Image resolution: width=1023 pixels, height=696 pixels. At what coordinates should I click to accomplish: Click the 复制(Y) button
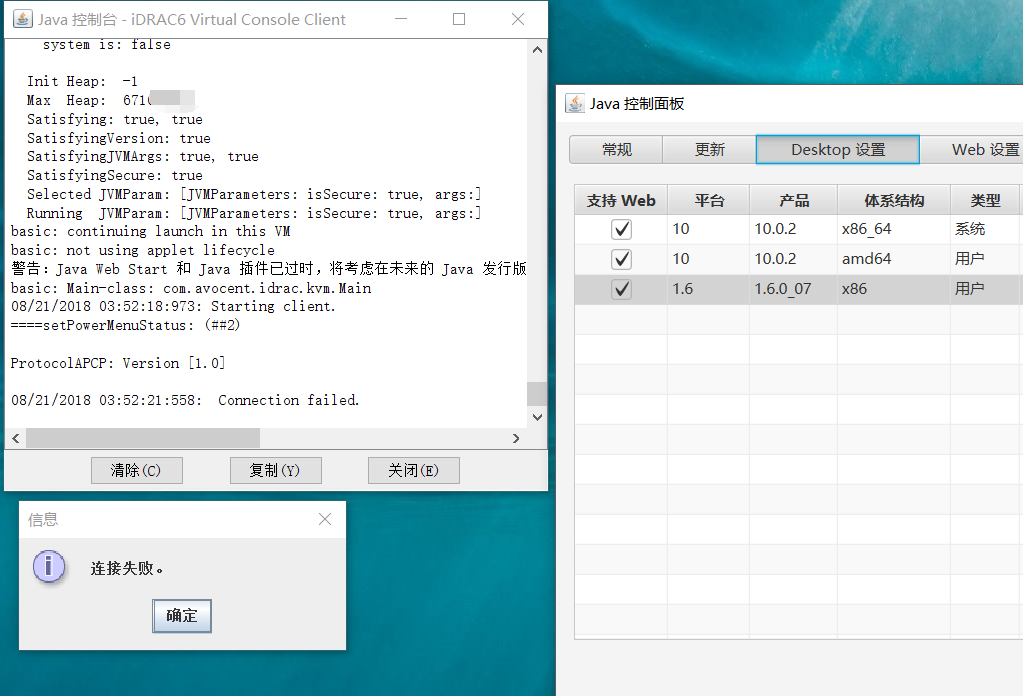click(x=275, y=470)
